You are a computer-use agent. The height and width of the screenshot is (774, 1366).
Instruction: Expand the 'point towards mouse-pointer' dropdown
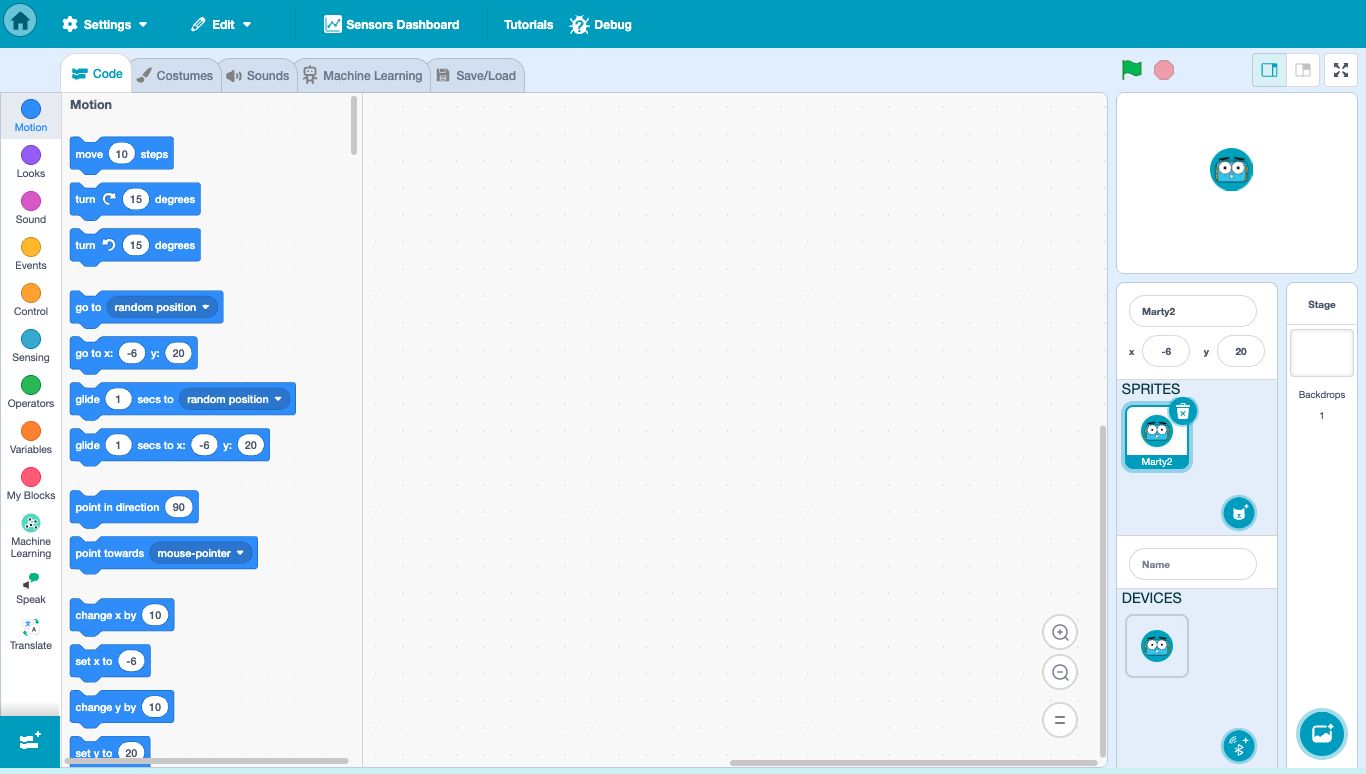click(x=201, y=553)
